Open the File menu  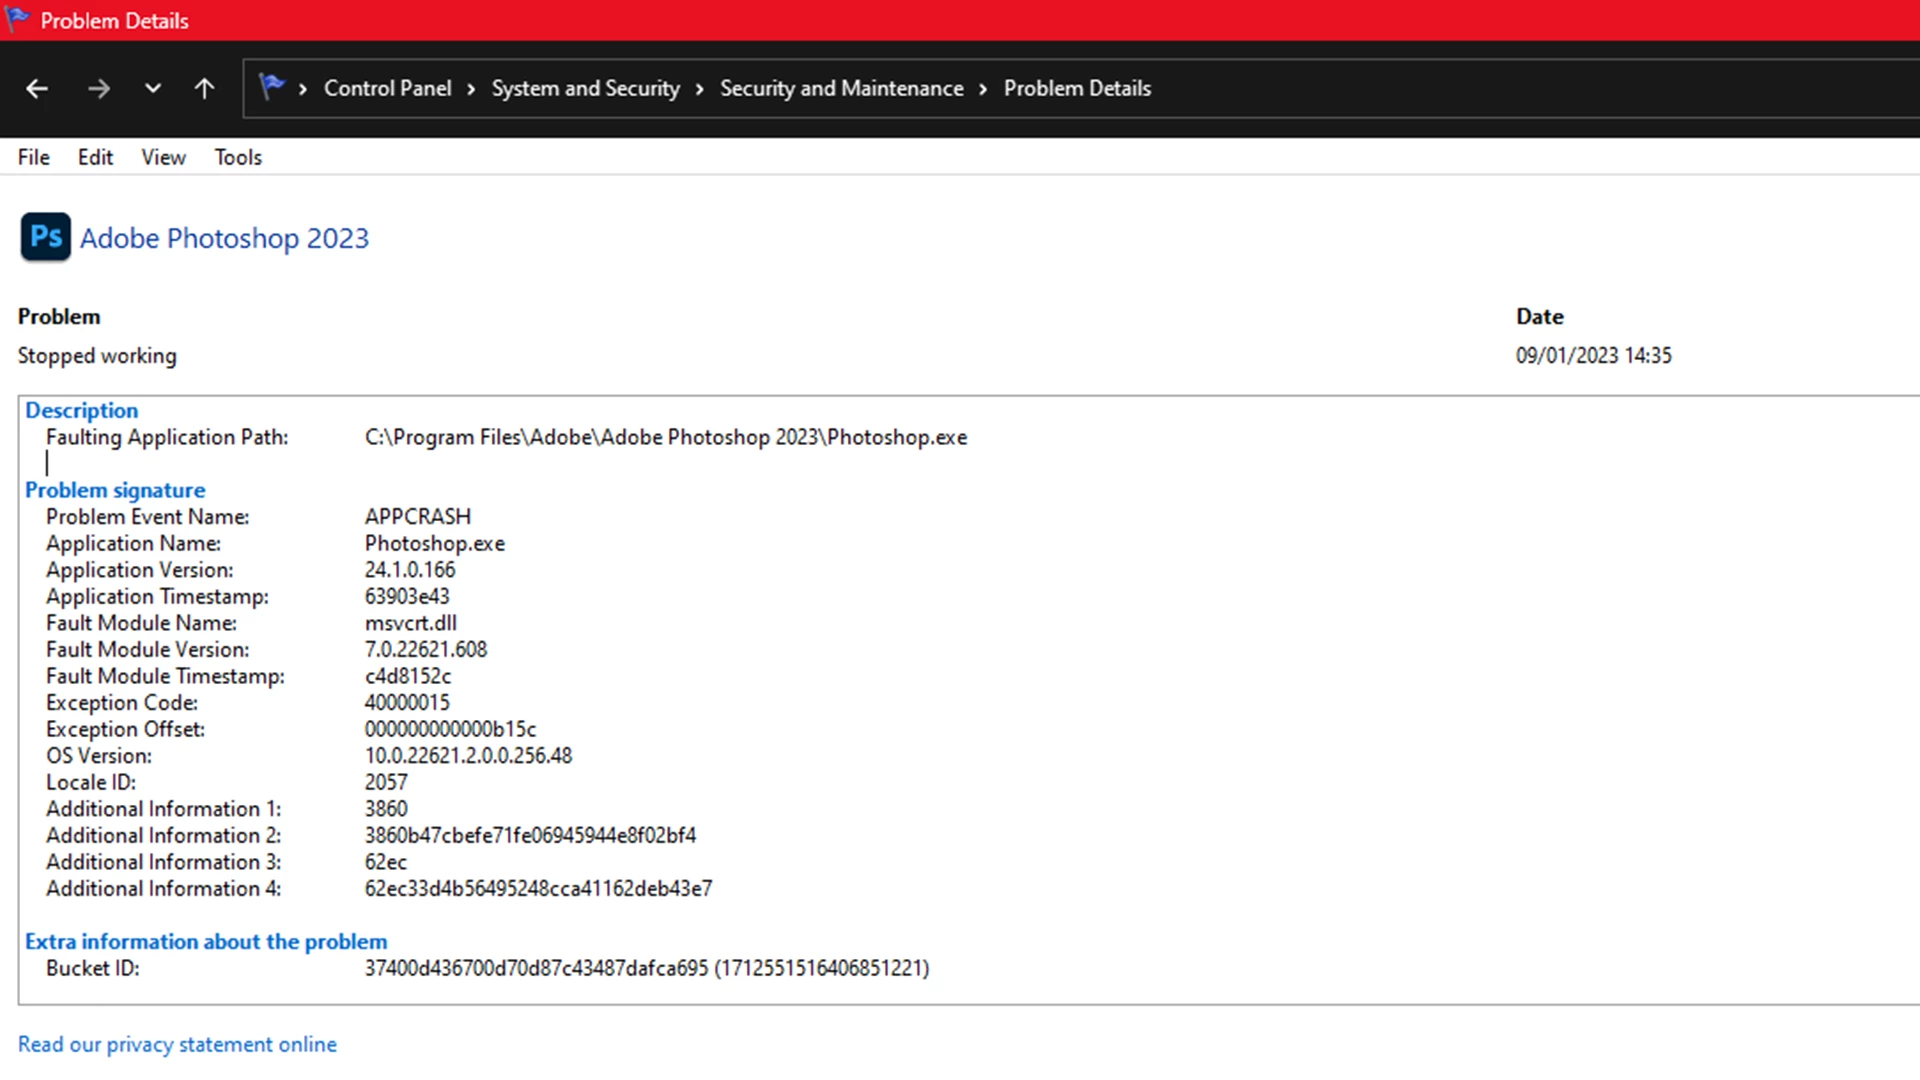pyautogui.click(x=33, y=157)
